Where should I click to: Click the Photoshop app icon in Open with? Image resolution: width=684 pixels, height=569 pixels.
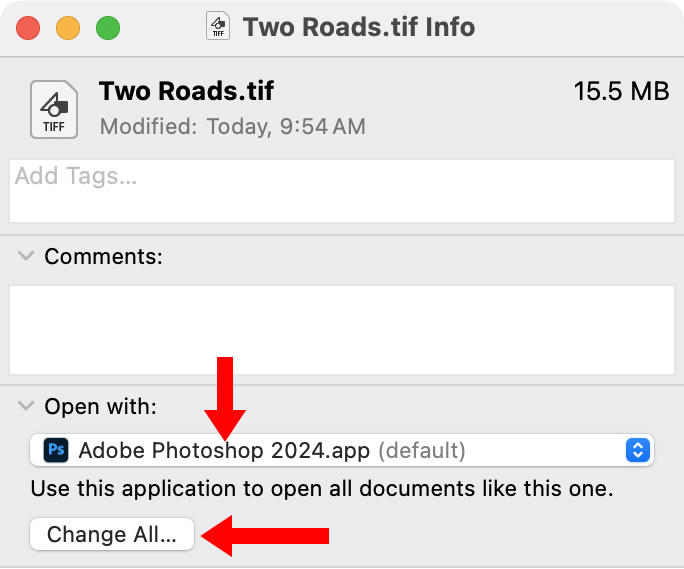click(57, 451)
